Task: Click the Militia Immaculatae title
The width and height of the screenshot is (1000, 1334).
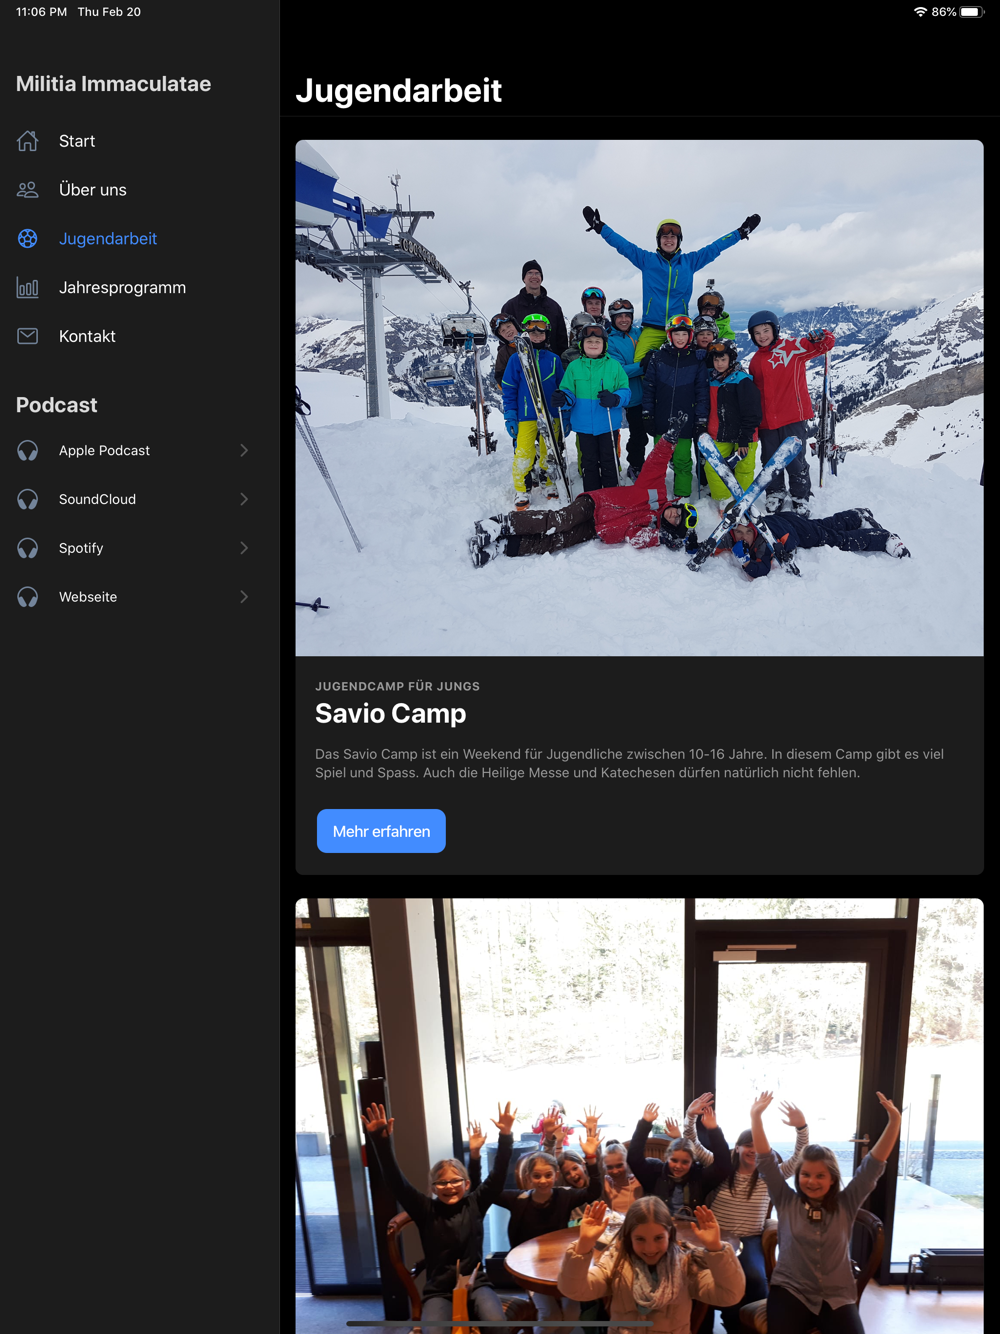Action: 113,84
